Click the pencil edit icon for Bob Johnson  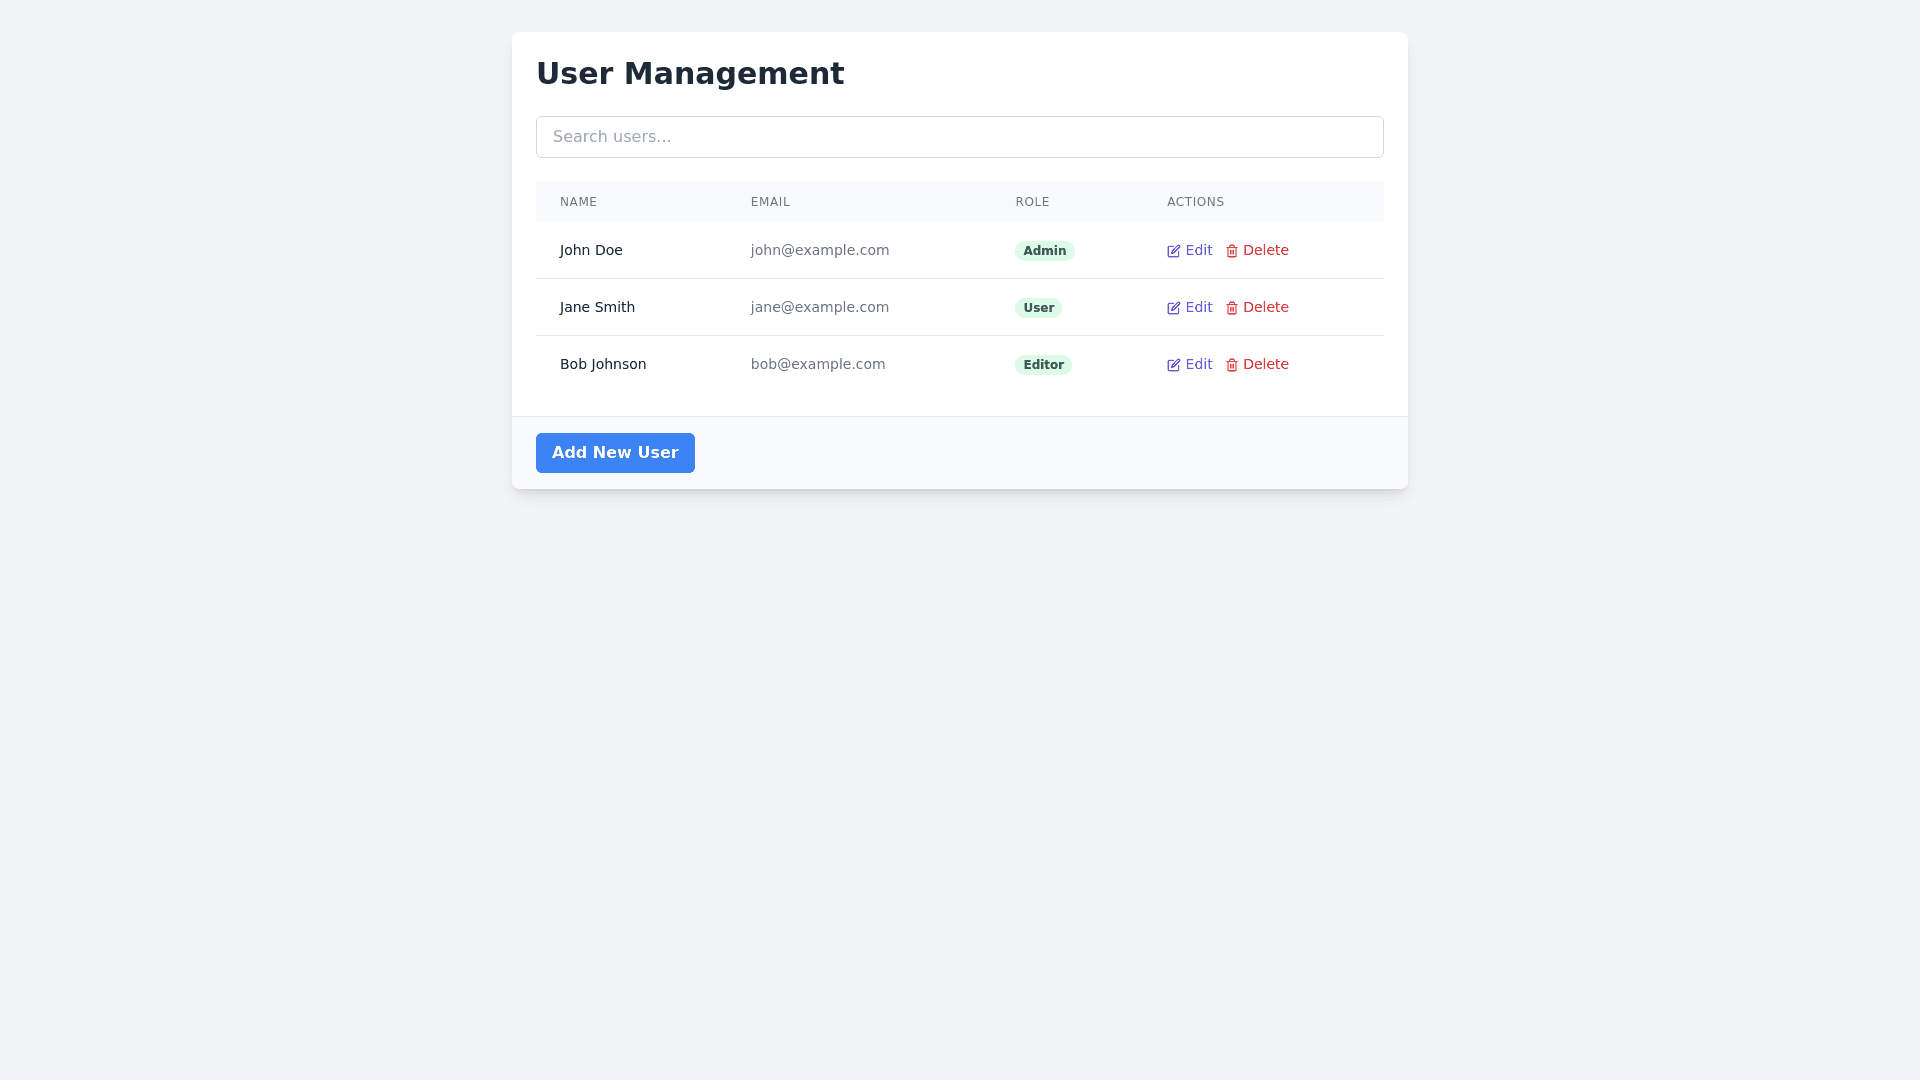click(x=1174, y=365)
